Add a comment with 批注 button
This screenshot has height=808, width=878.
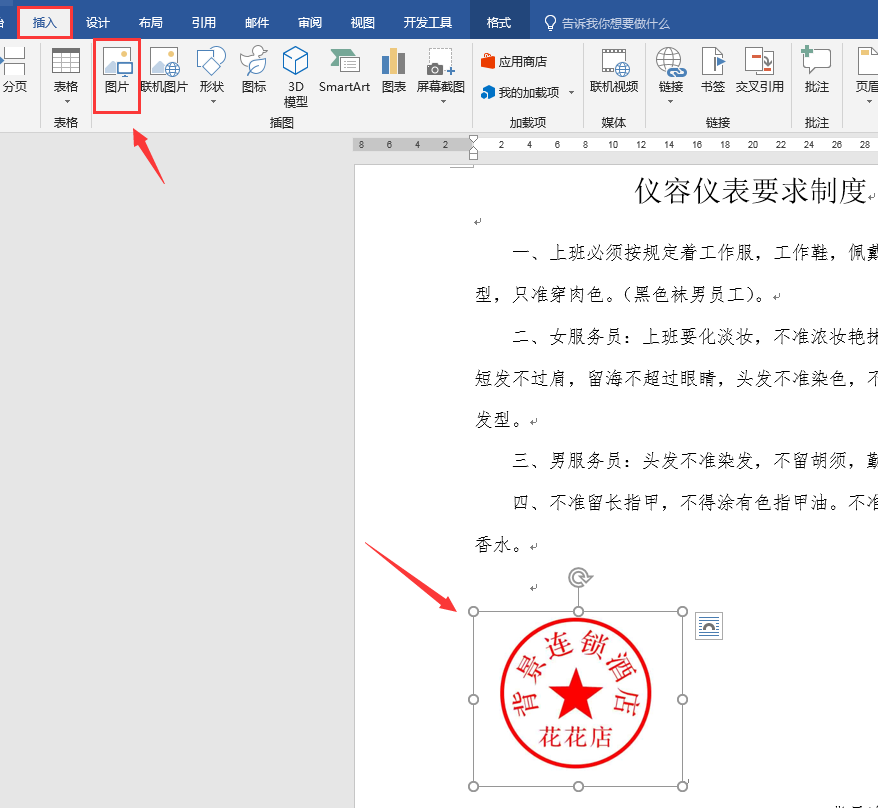(x=816, y=71)
